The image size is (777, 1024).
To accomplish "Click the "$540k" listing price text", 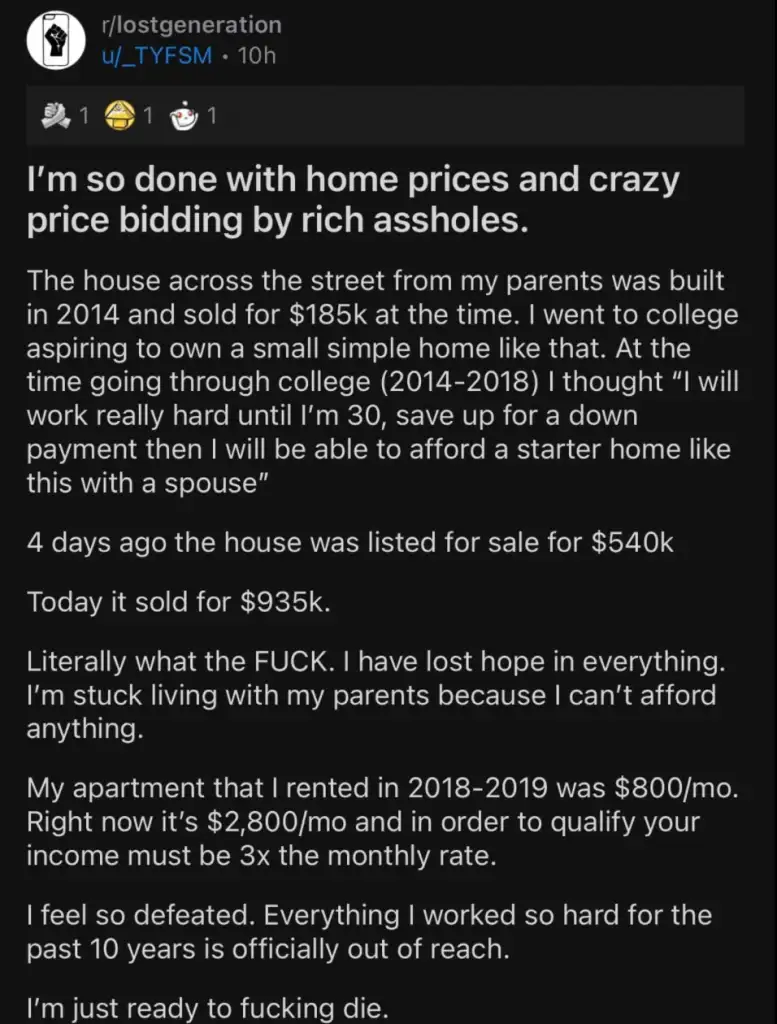I will [632, 542].
